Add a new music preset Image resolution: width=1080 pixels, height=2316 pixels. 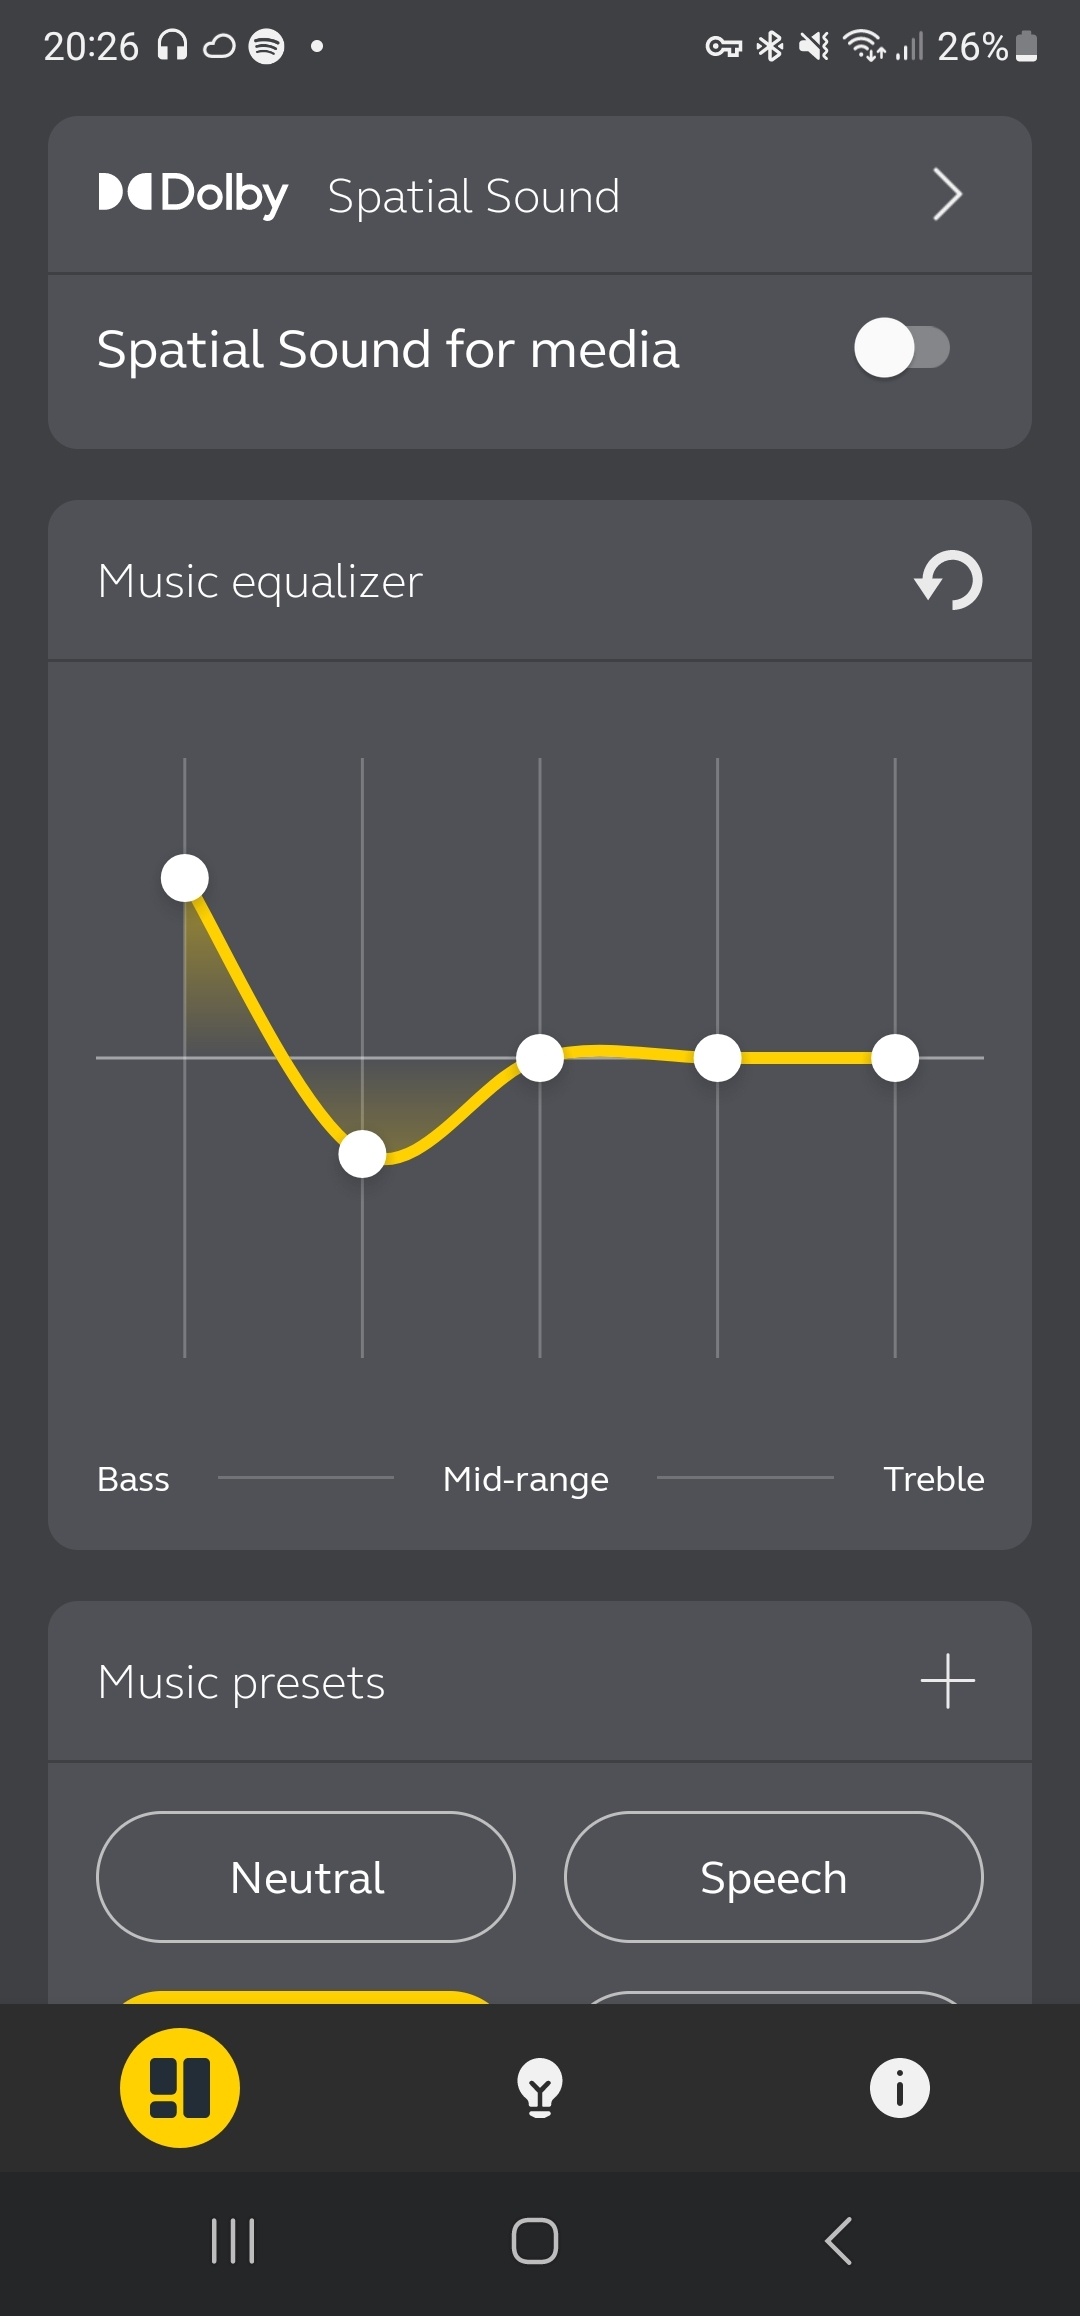tap(947, 1681)
